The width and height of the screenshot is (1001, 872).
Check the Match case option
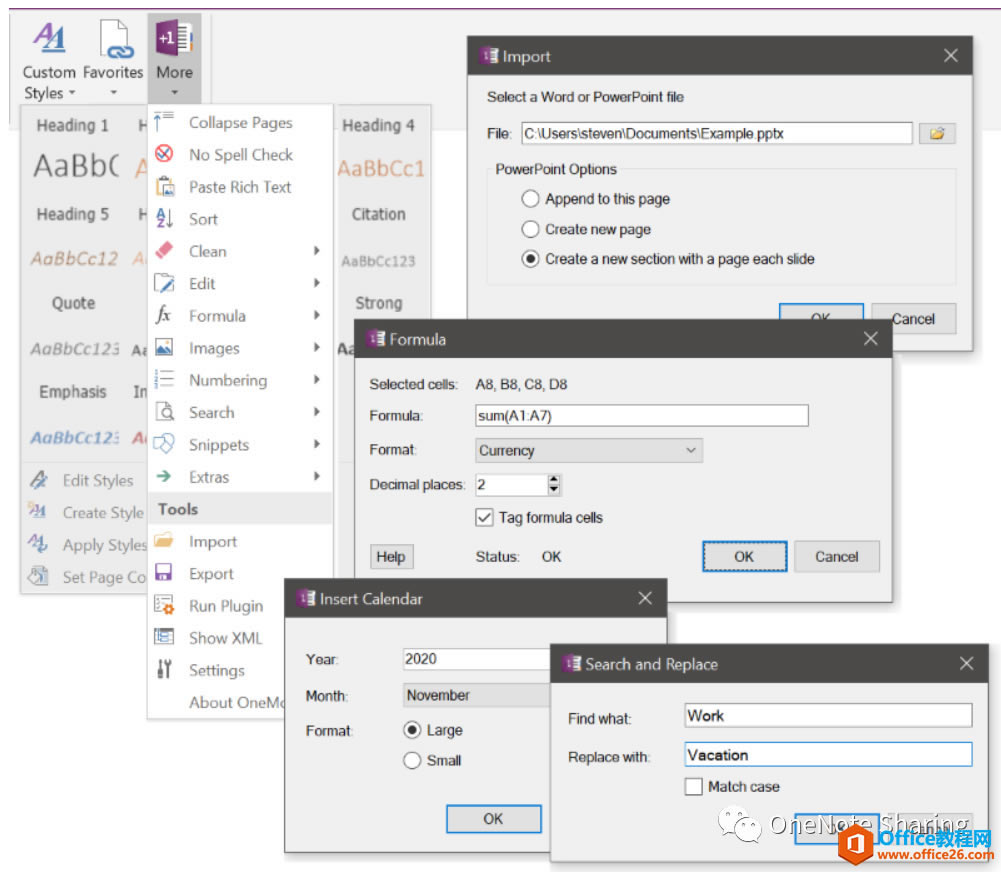(694, 786)
